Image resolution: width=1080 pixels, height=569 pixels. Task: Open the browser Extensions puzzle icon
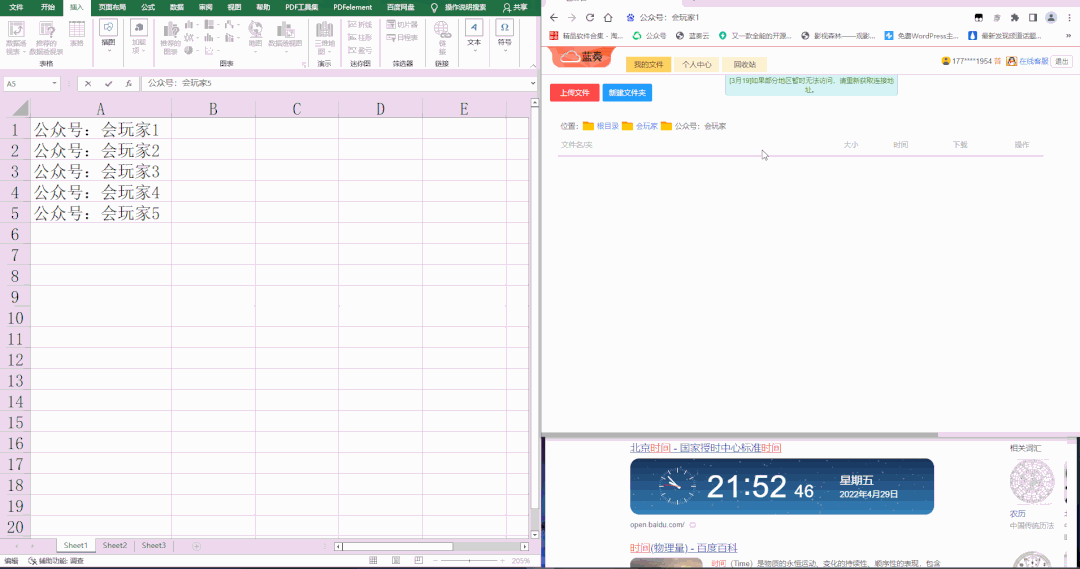[1015, 18]
